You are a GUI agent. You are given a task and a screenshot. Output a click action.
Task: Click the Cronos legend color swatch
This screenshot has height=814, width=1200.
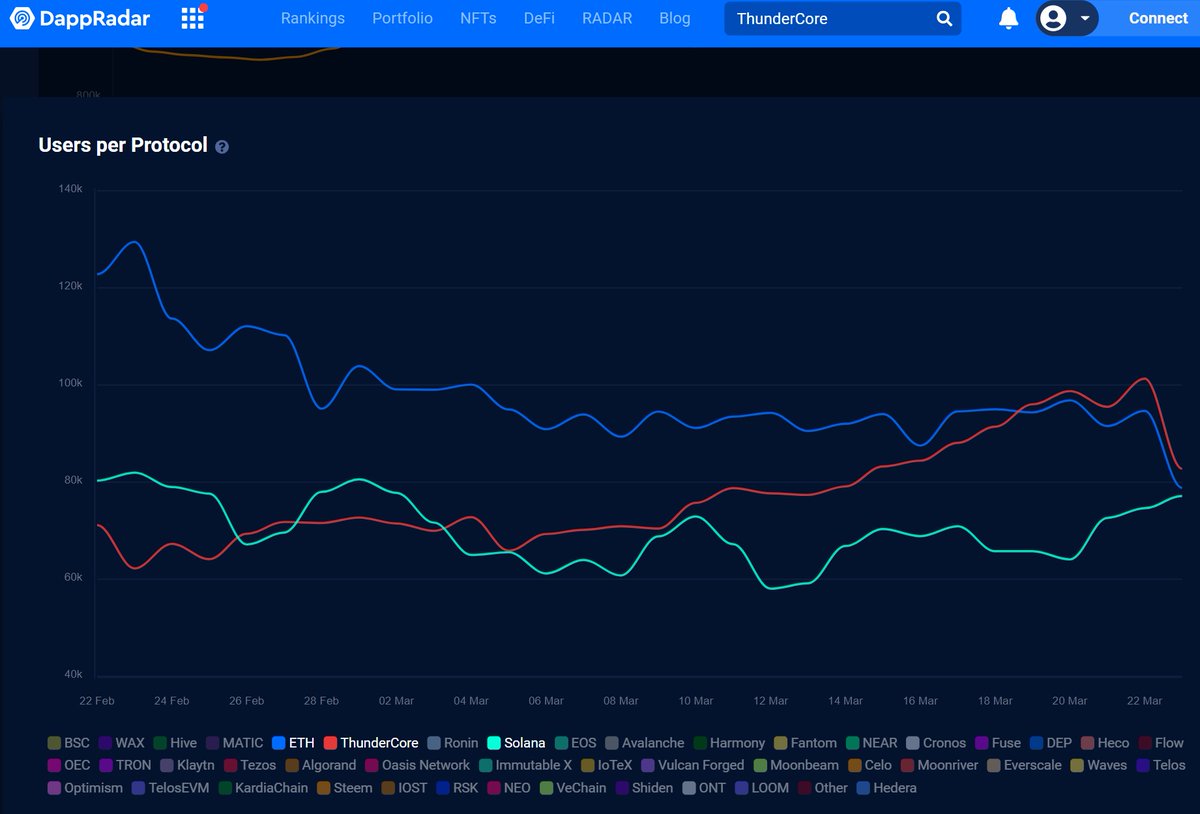[913, 743]
